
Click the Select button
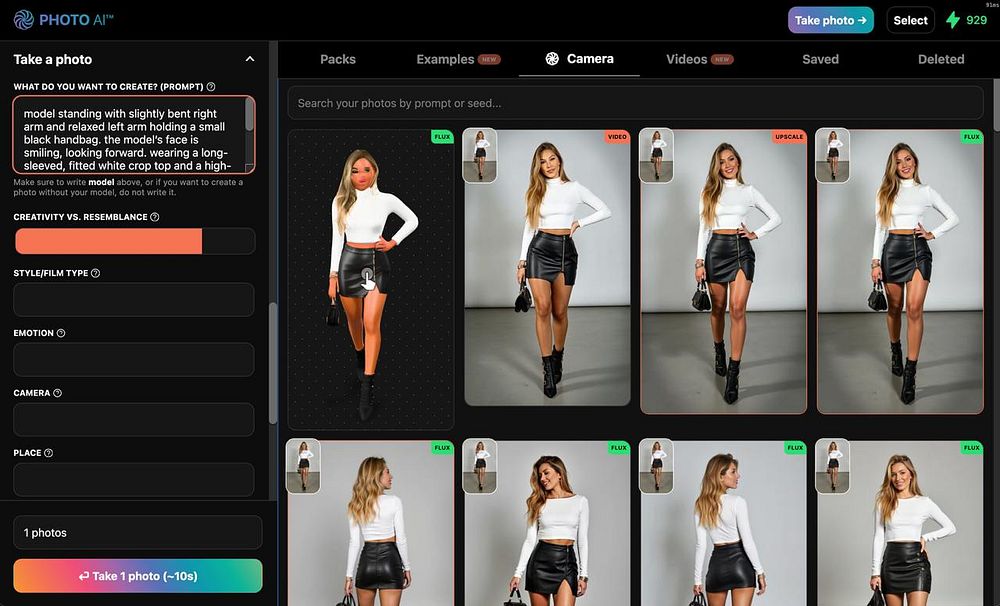pyautogui.click(x=910, y=20)
